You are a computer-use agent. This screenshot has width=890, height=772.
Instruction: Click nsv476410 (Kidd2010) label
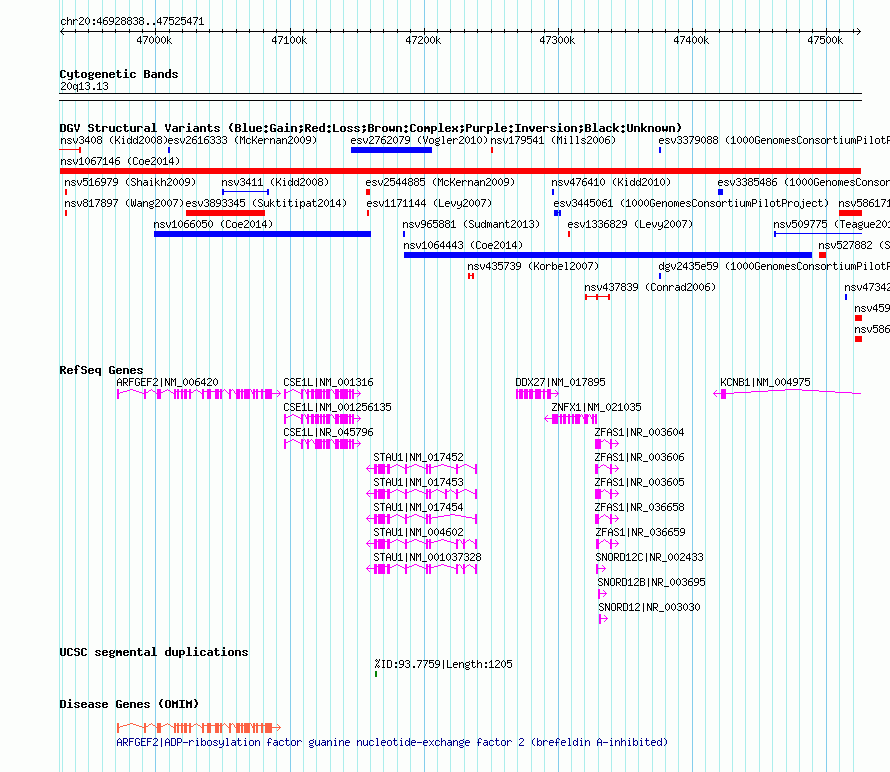click(x=611, y=182)
